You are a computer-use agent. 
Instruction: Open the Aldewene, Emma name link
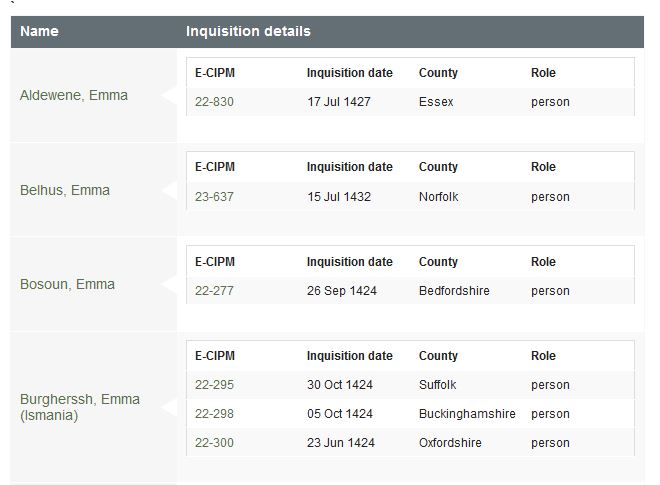[74, 96]
